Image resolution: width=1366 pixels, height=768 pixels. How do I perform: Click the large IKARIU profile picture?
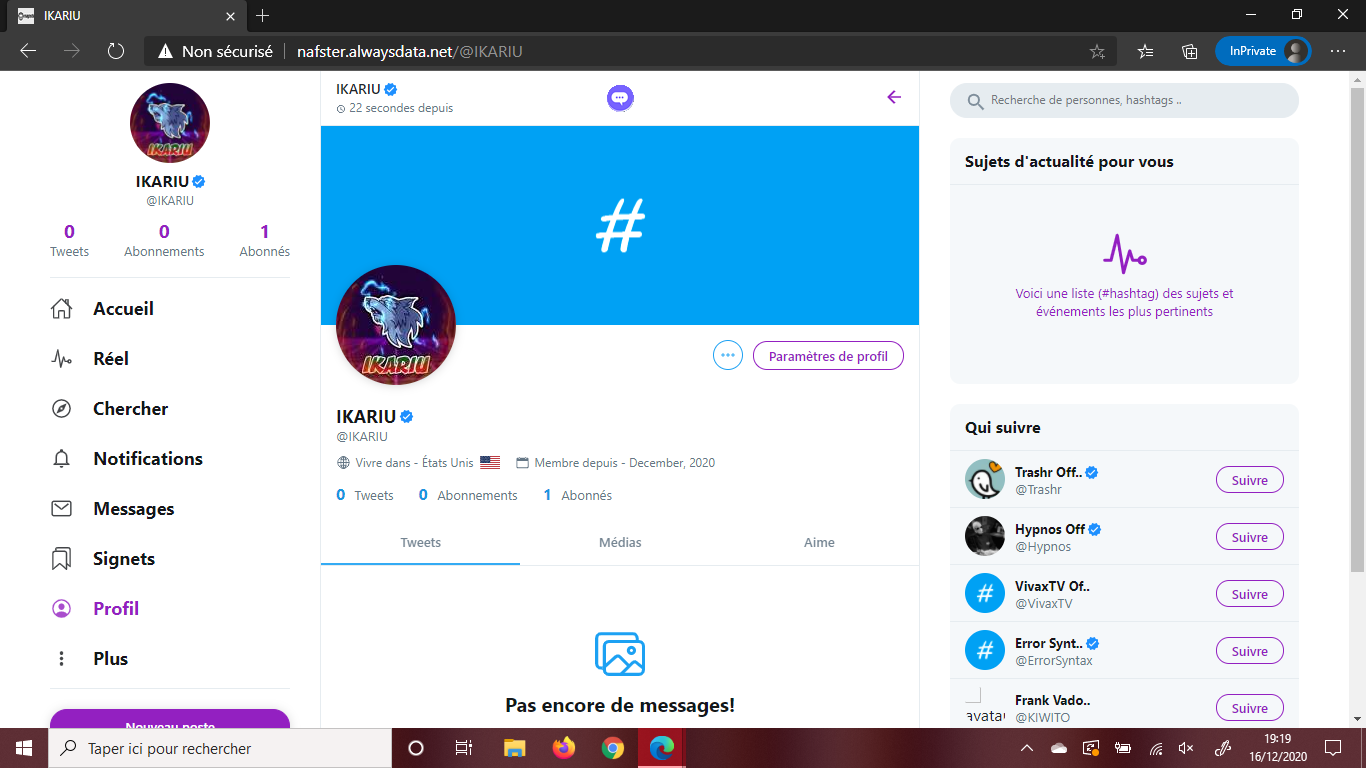[396, 325]
